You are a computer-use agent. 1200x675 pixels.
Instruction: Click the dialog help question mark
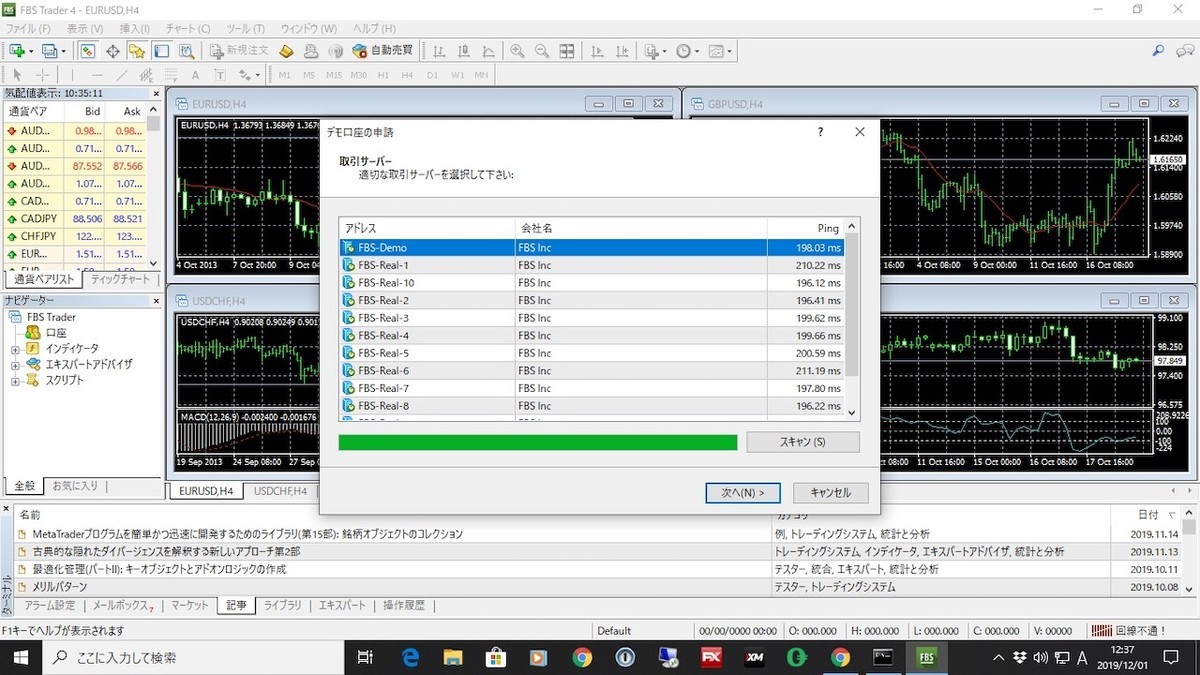click(x=821, y=132)
